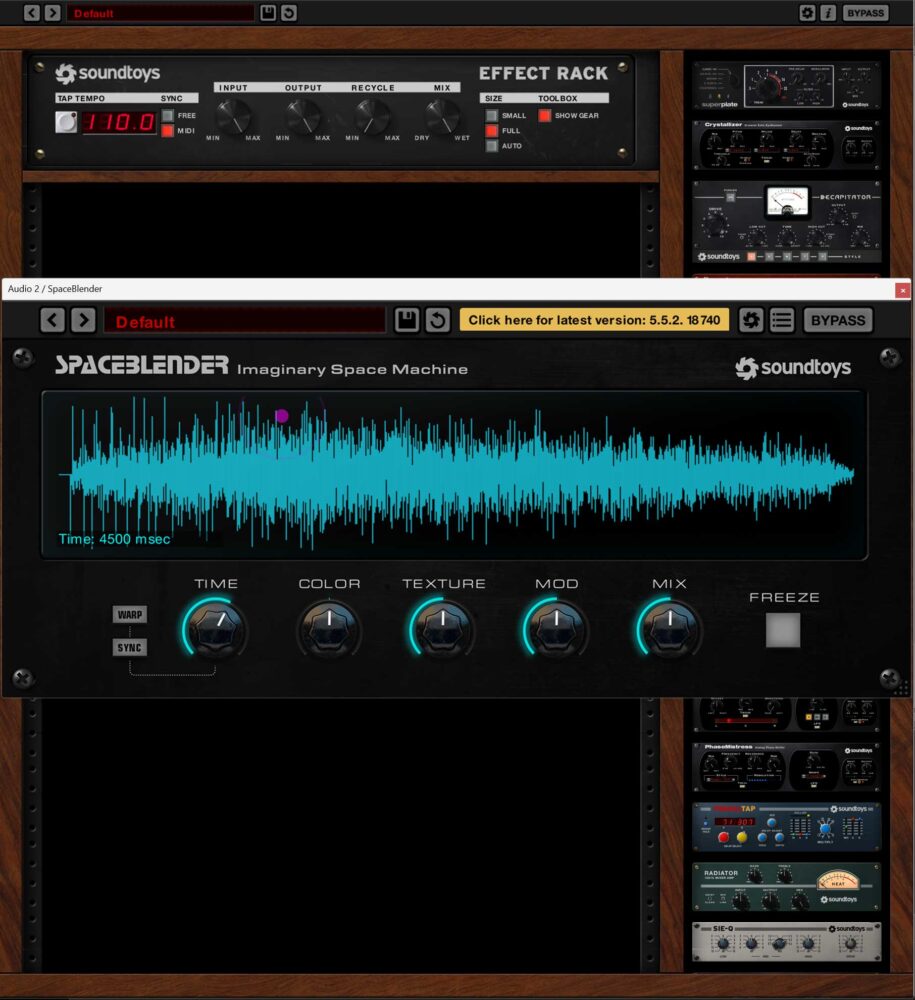Click the purple marker on waveform

tap(282, 416)
